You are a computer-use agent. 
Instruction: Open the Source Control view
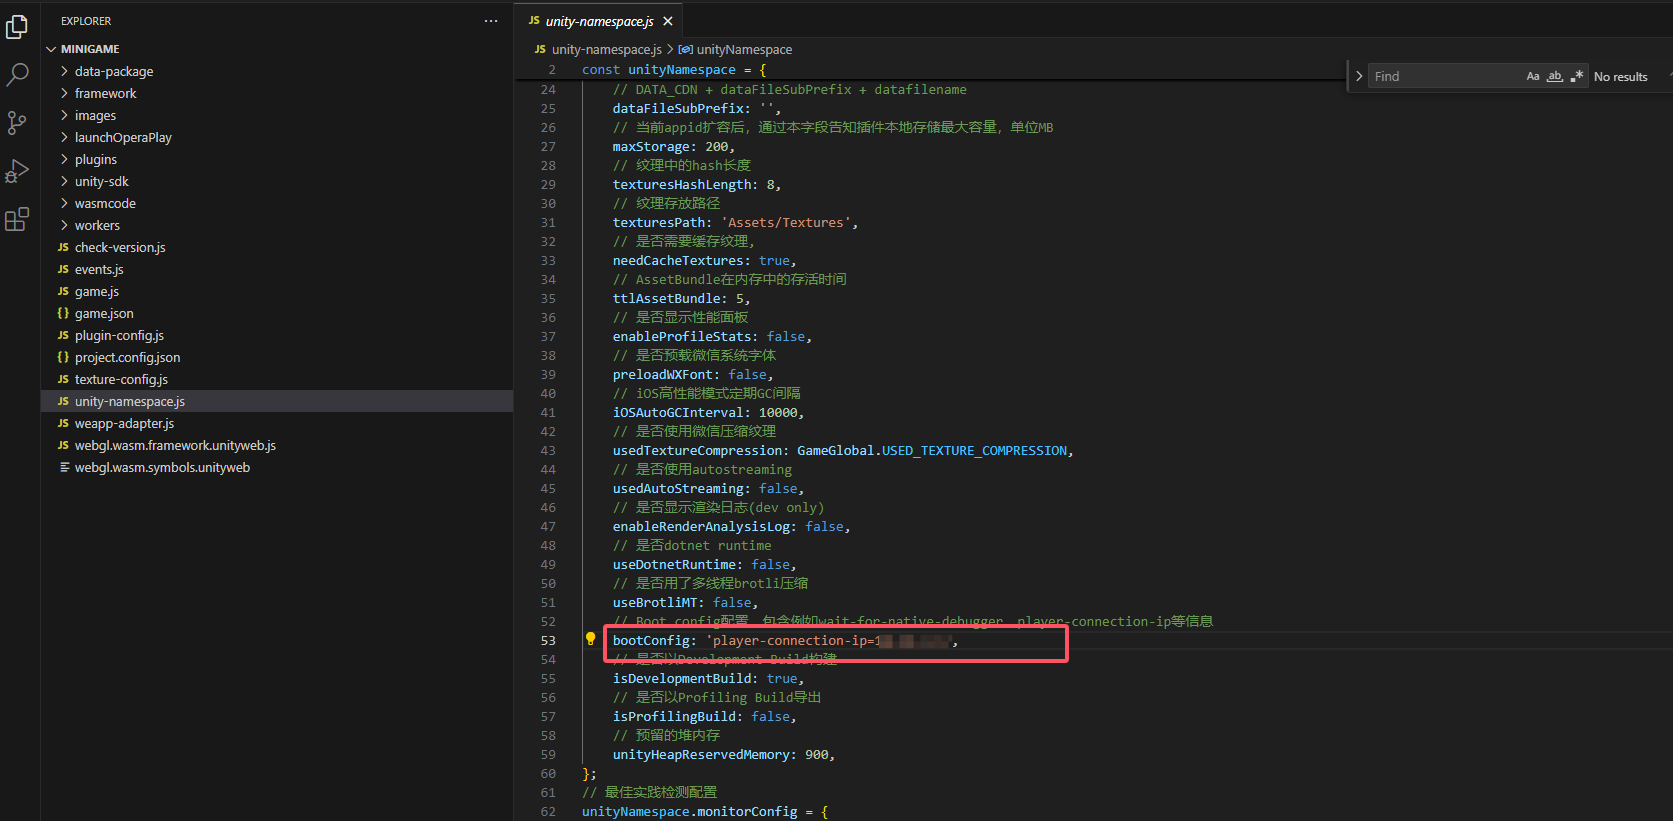tap(17, 123)
